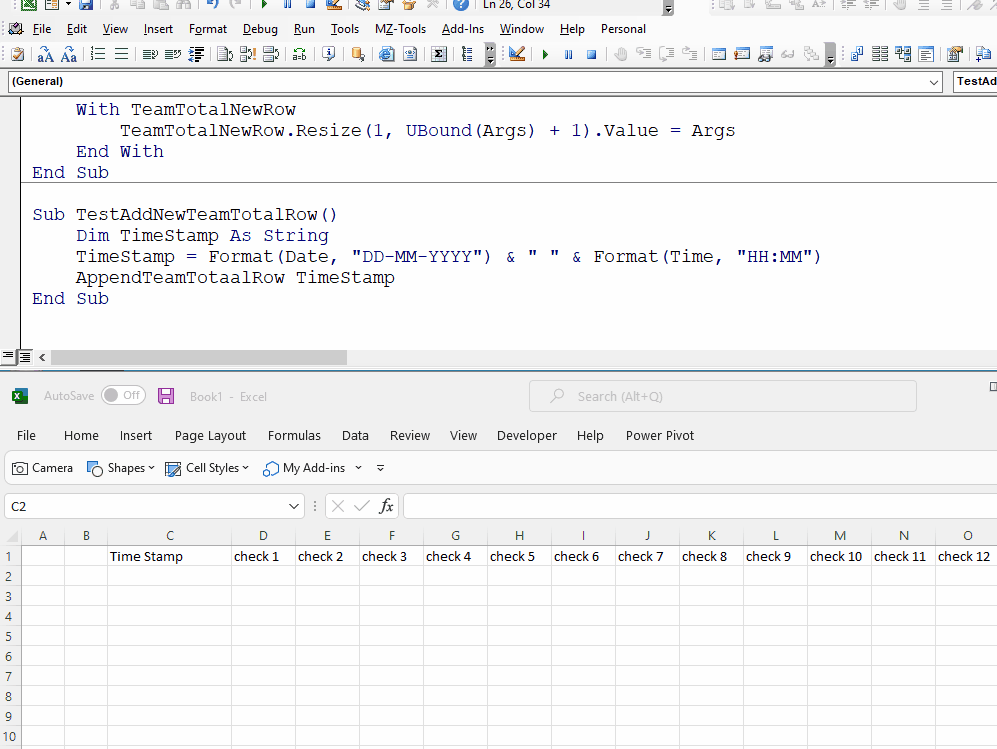Click the Sigma statistics icon
The width and height of the screenshot is (997, 749).
pos(438,55)
